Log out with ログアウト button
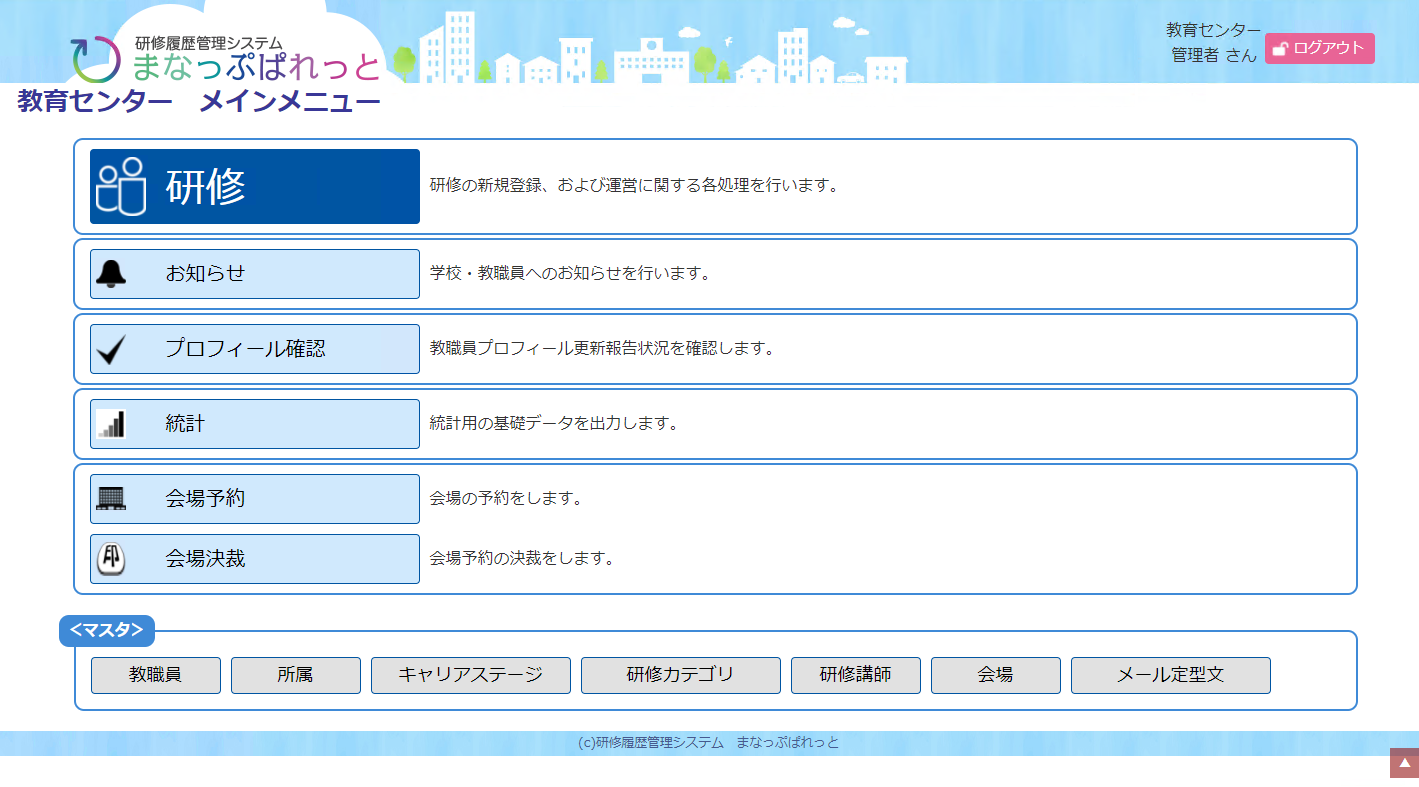This screenshot has height=787, width=1419. point(1320,48)
